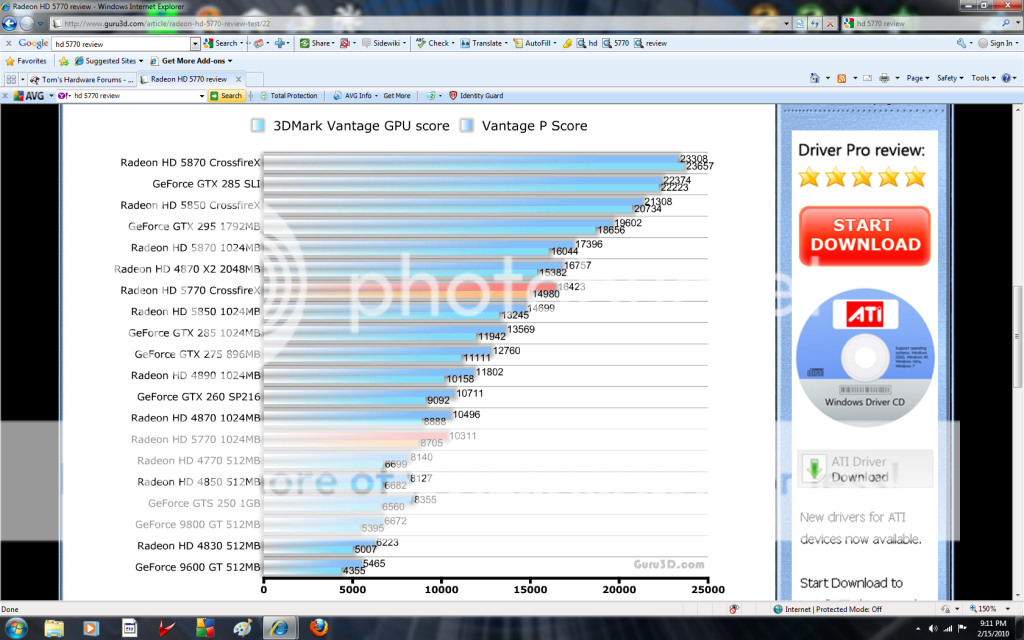Viewport: 1024px width, 640px height.
Task: Click Identity Guard on the AVG toolbar
Action: [476, 96]
